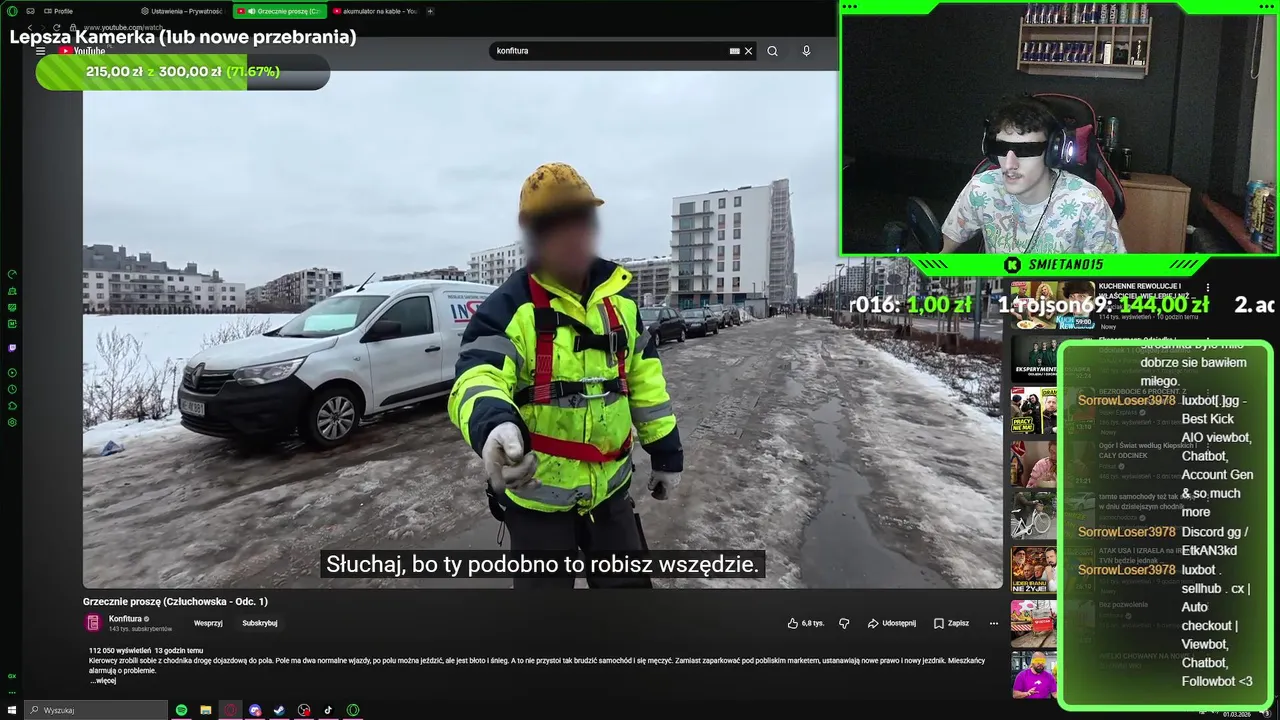The width and height of the screenshot is (1280, 720).
Task: Open TikTok from the taskbar
Action: tap(328, 710)
